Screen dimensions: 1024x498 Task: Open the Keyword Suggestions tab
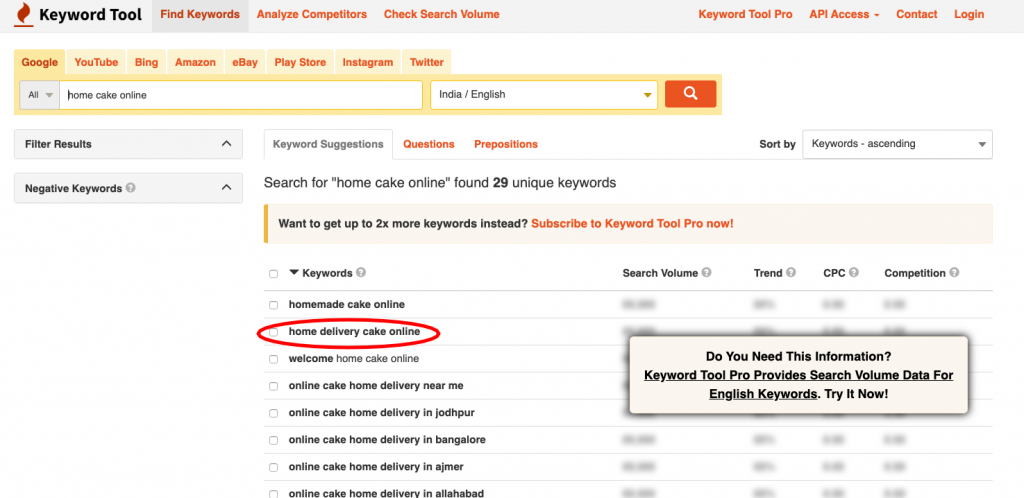328,144
